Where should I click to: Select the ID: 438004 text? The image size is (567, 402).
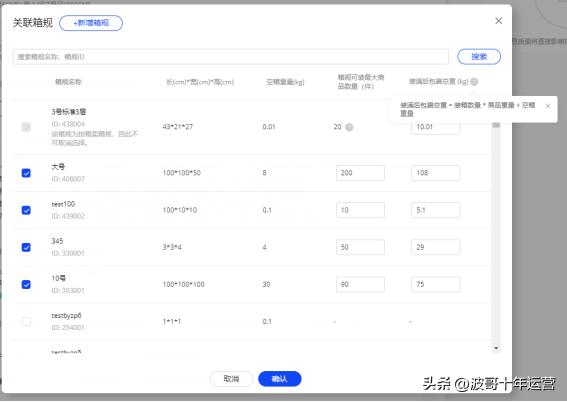pyautogui.click(x=68, y=124)
